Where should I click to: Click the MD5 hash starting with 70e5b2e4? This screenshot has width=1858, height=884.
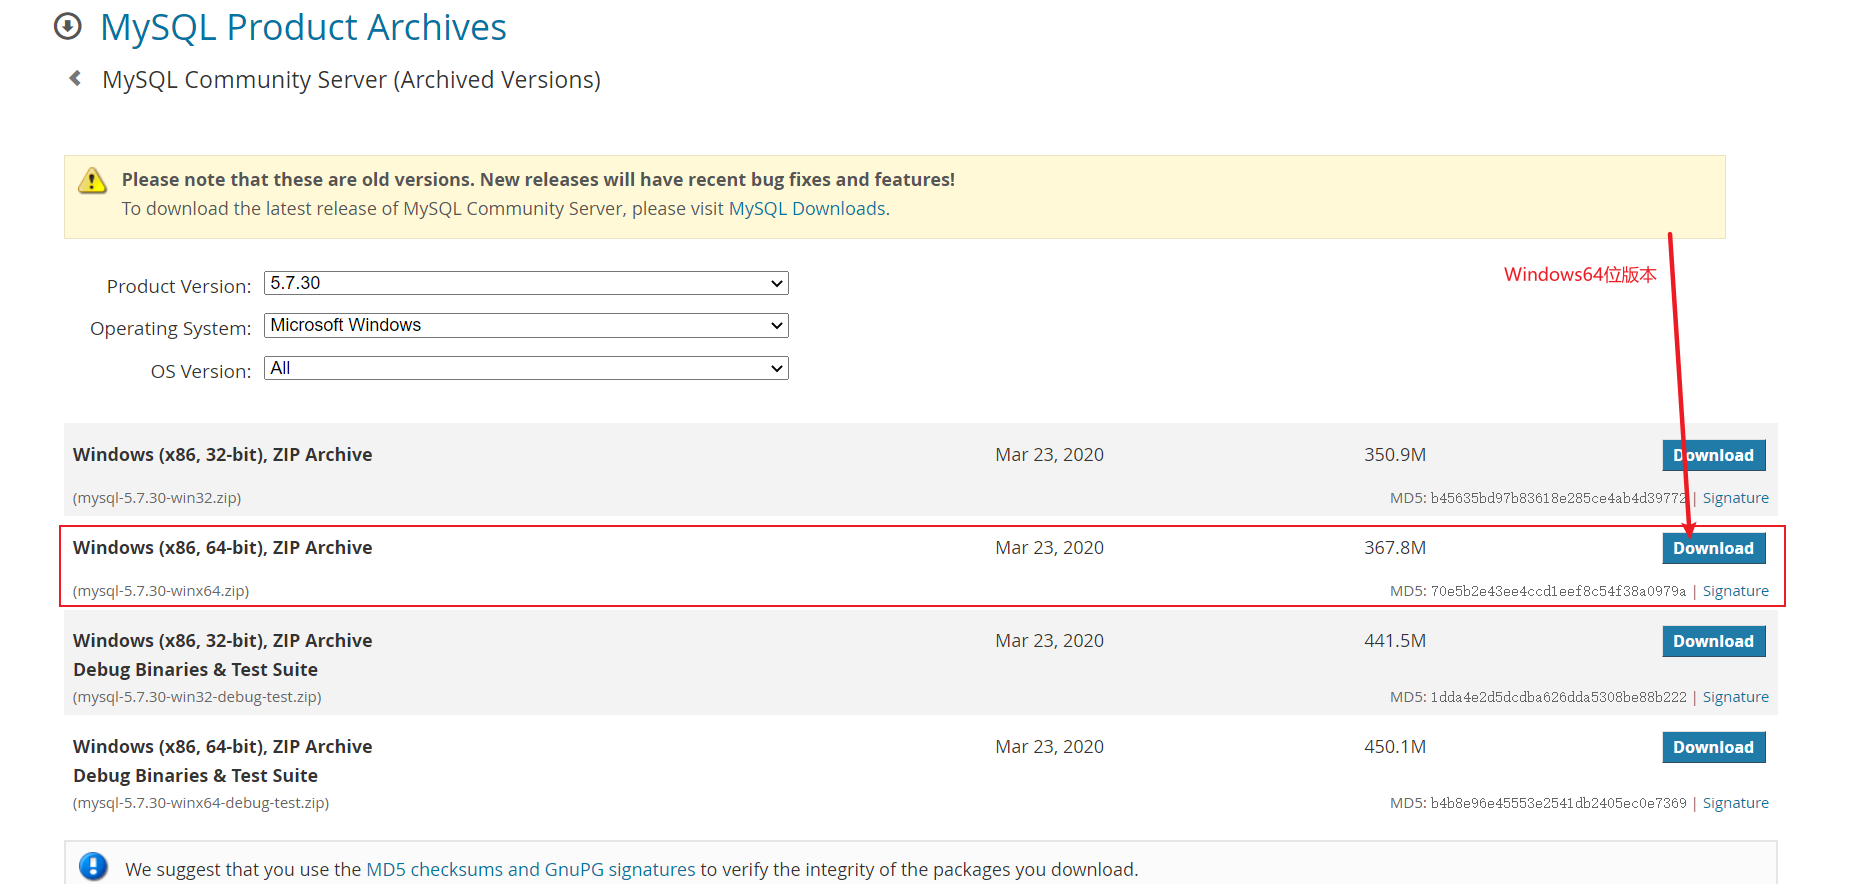1558,591
